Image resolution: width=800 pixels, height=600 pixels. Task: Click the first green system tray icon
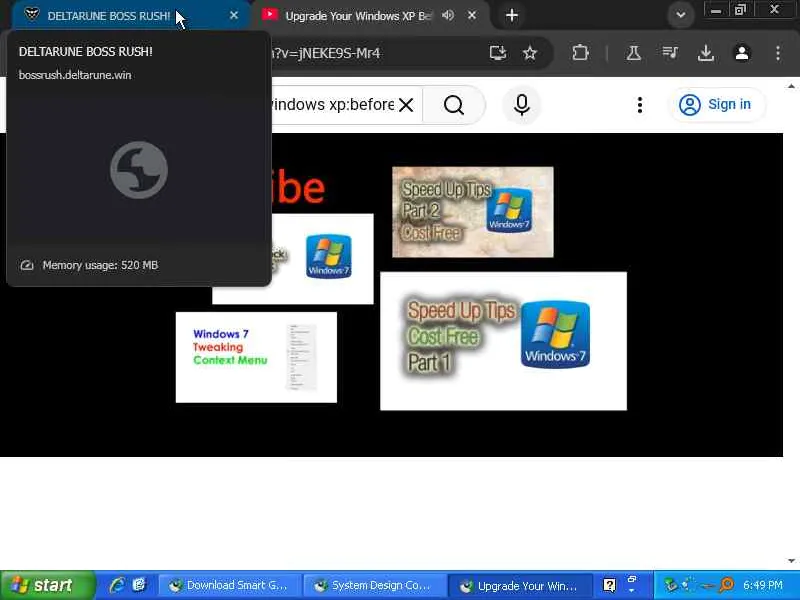[671, 585]
